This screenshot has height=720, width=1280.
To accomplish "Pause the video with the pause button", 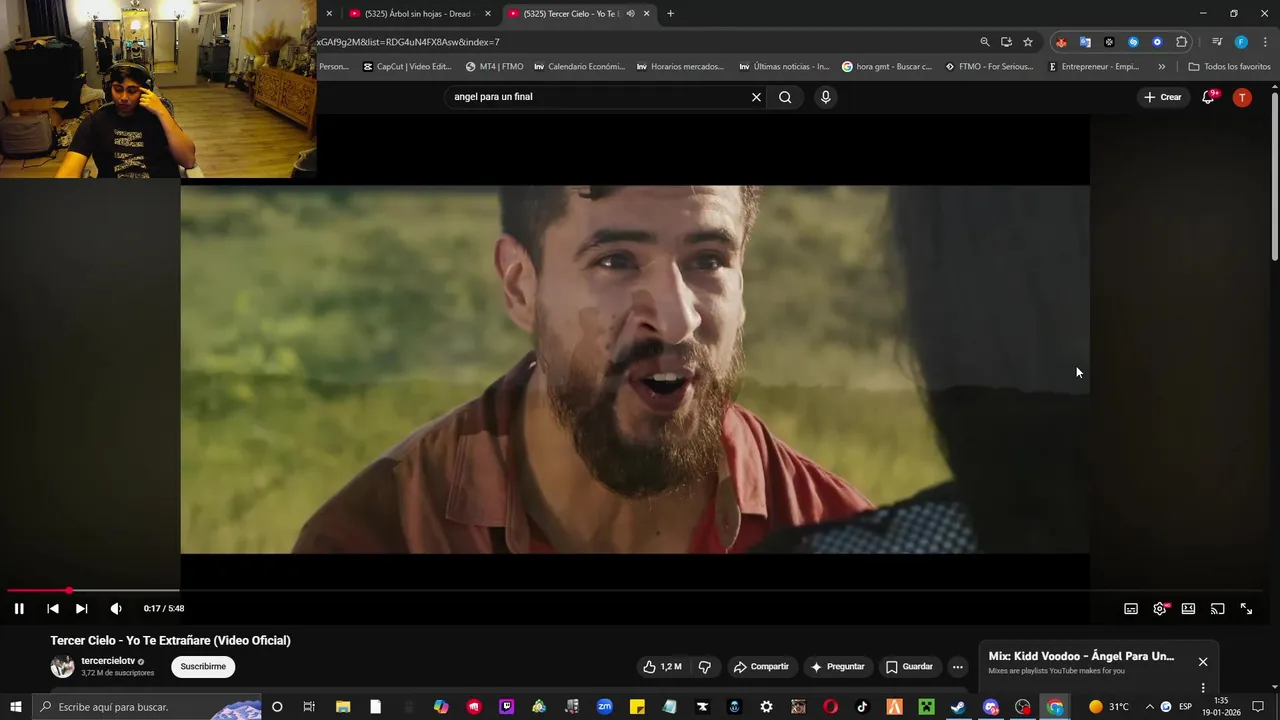I will click(19, 608).
